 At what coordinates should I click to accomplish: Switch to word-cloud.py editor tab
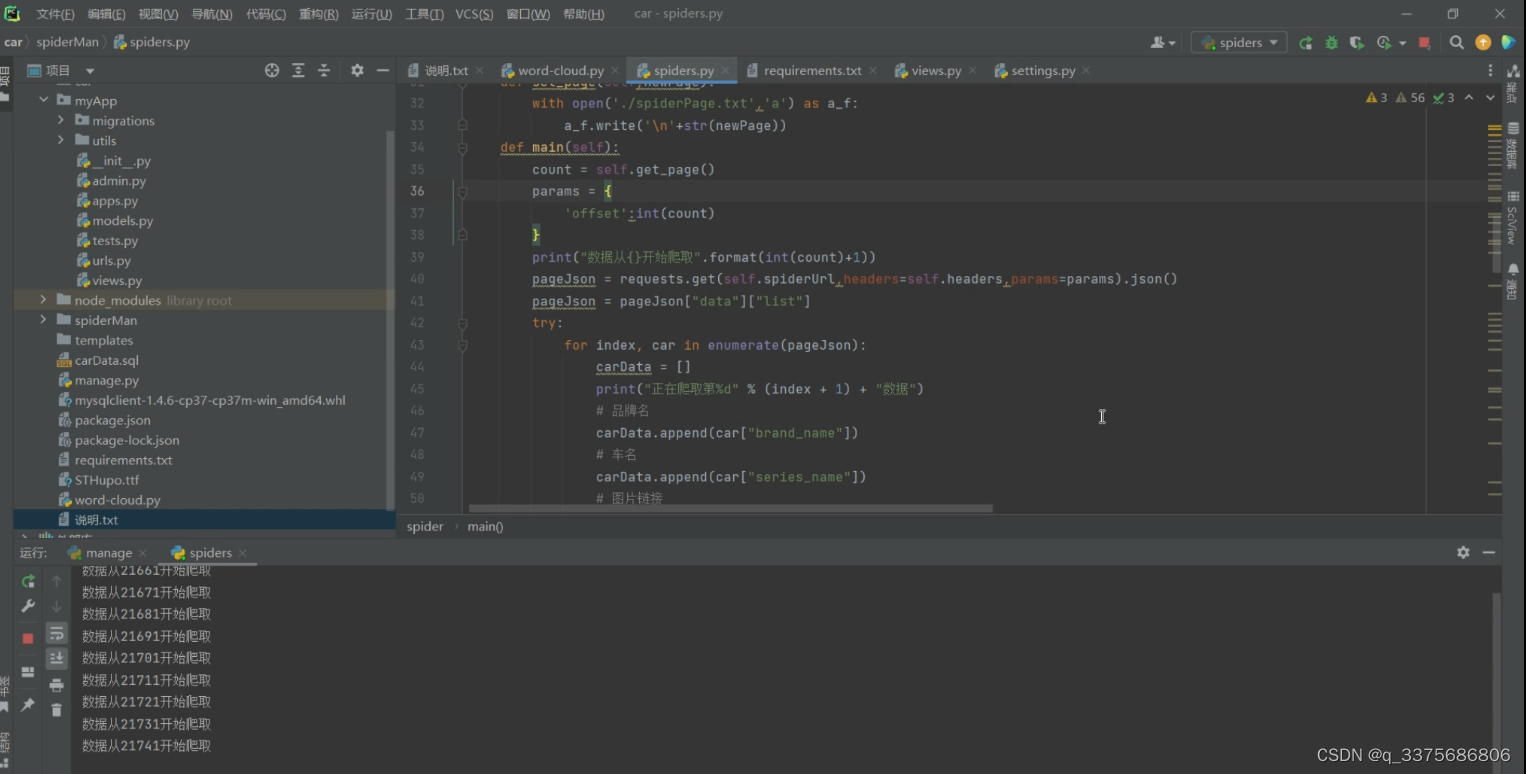[x=561, y=70]
